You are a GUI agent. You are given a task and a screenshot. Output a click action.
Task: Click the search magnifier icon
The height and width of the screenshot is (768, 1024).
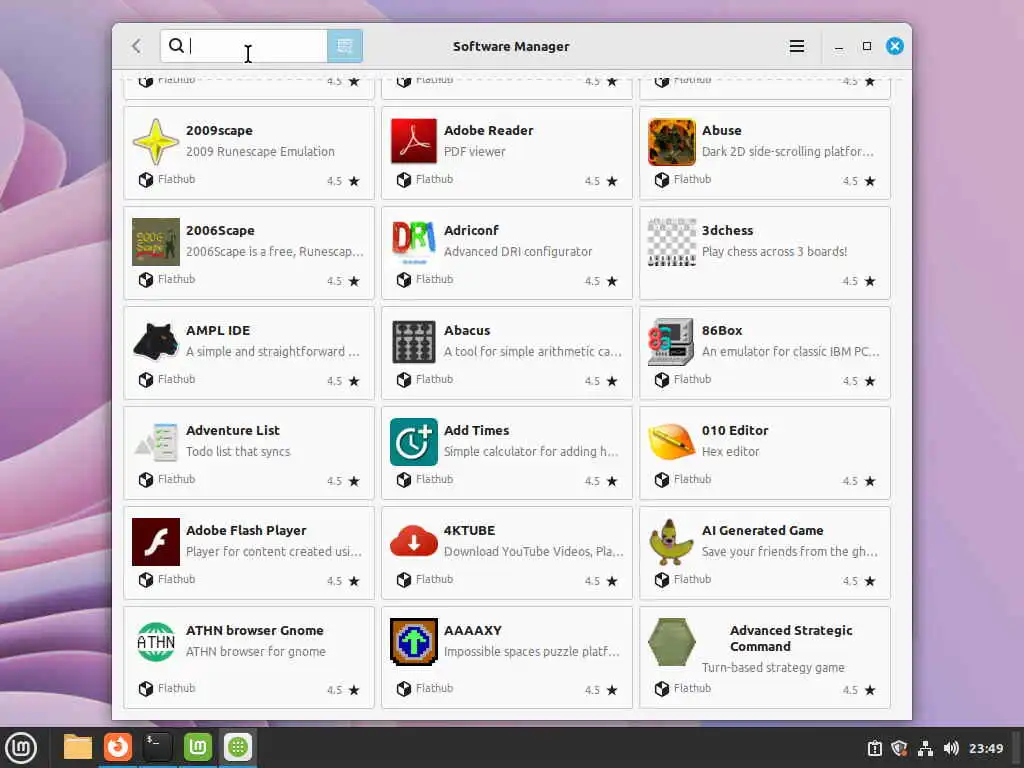tap(176, 46)
